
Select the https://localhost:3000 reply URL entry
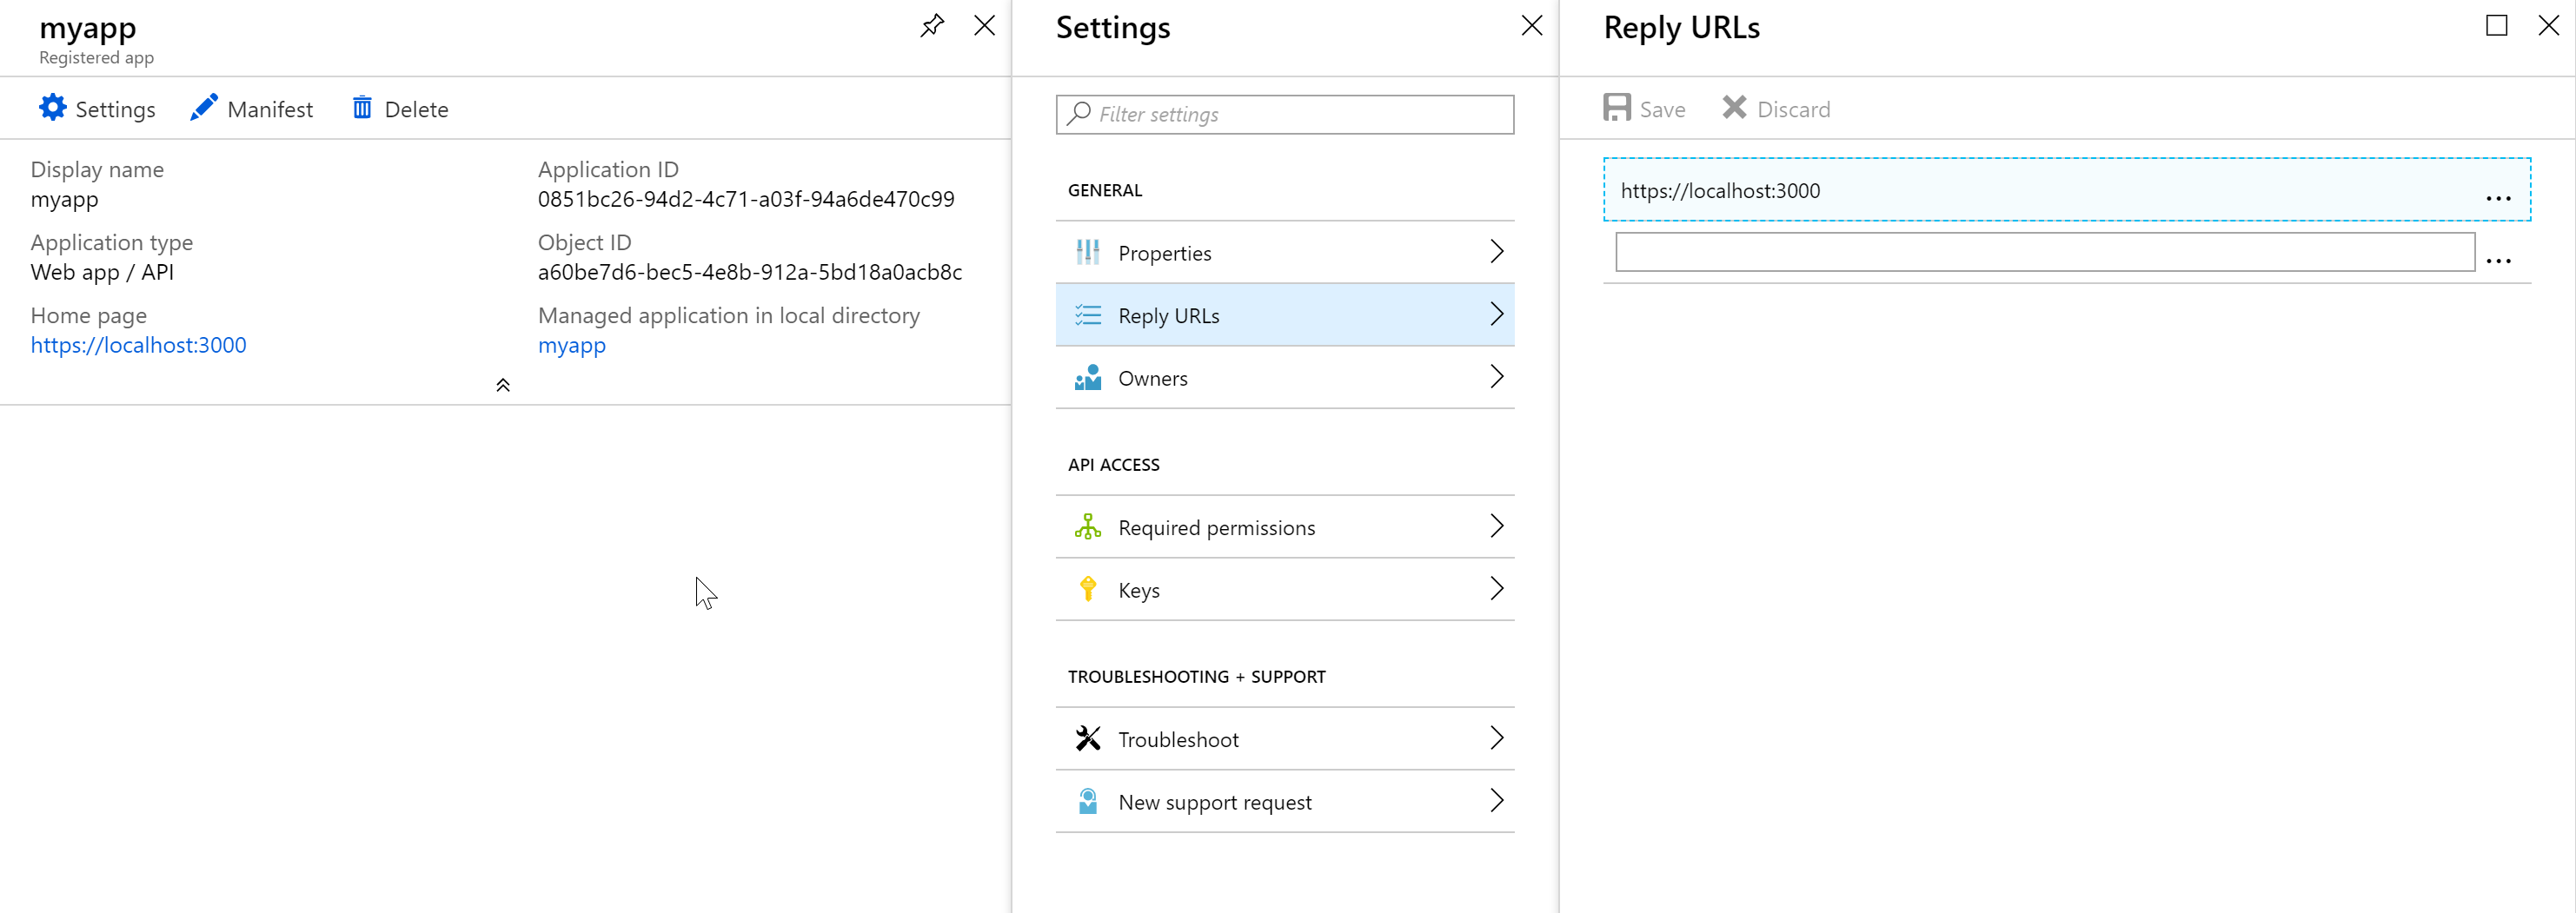pyautogui.click(x=2067, y=190)
